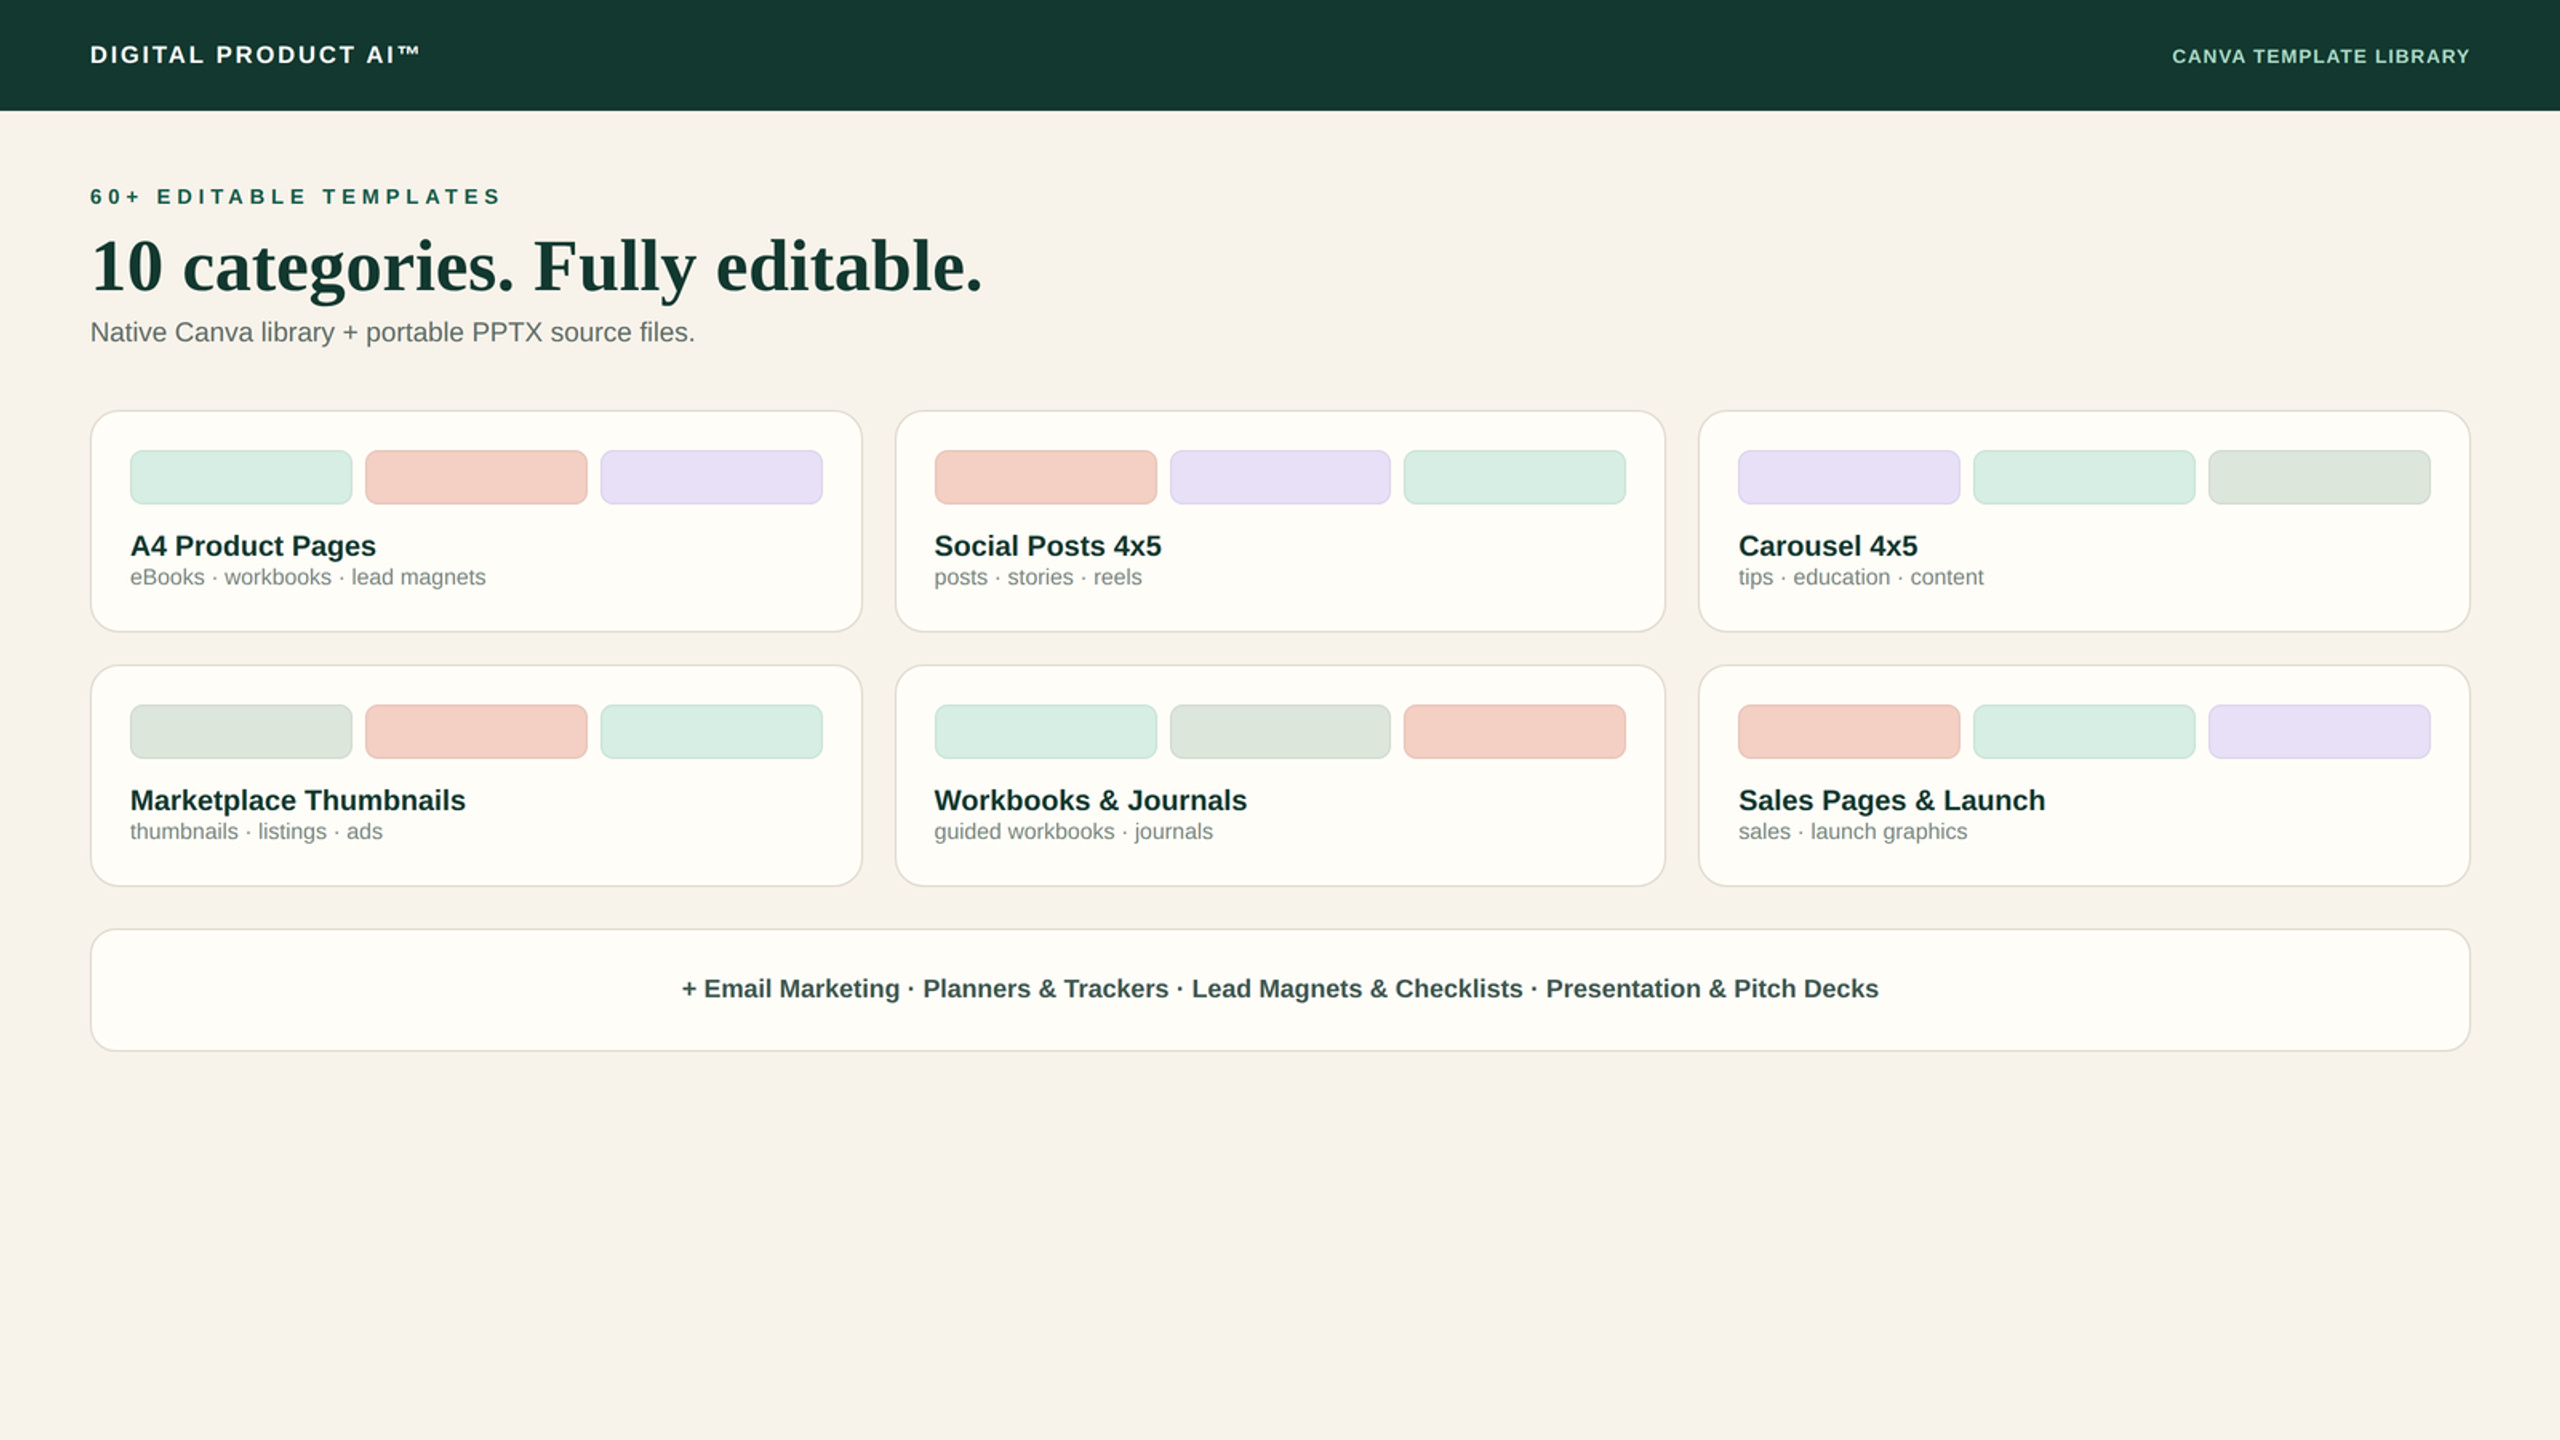Click 'Presentation & Pitch Decks' category text

1712,988
